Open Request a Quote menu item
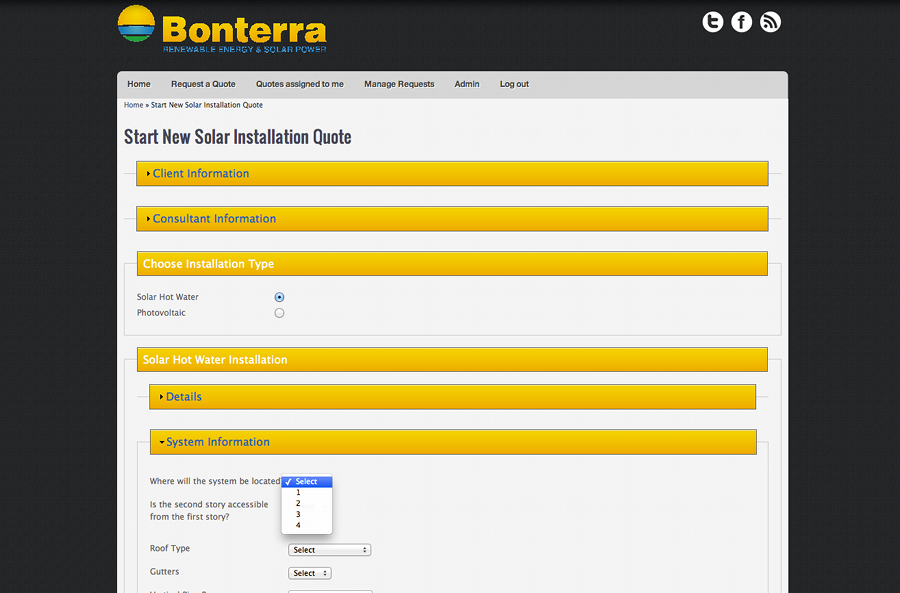900x593 pixels. click(x=203, y=84)
